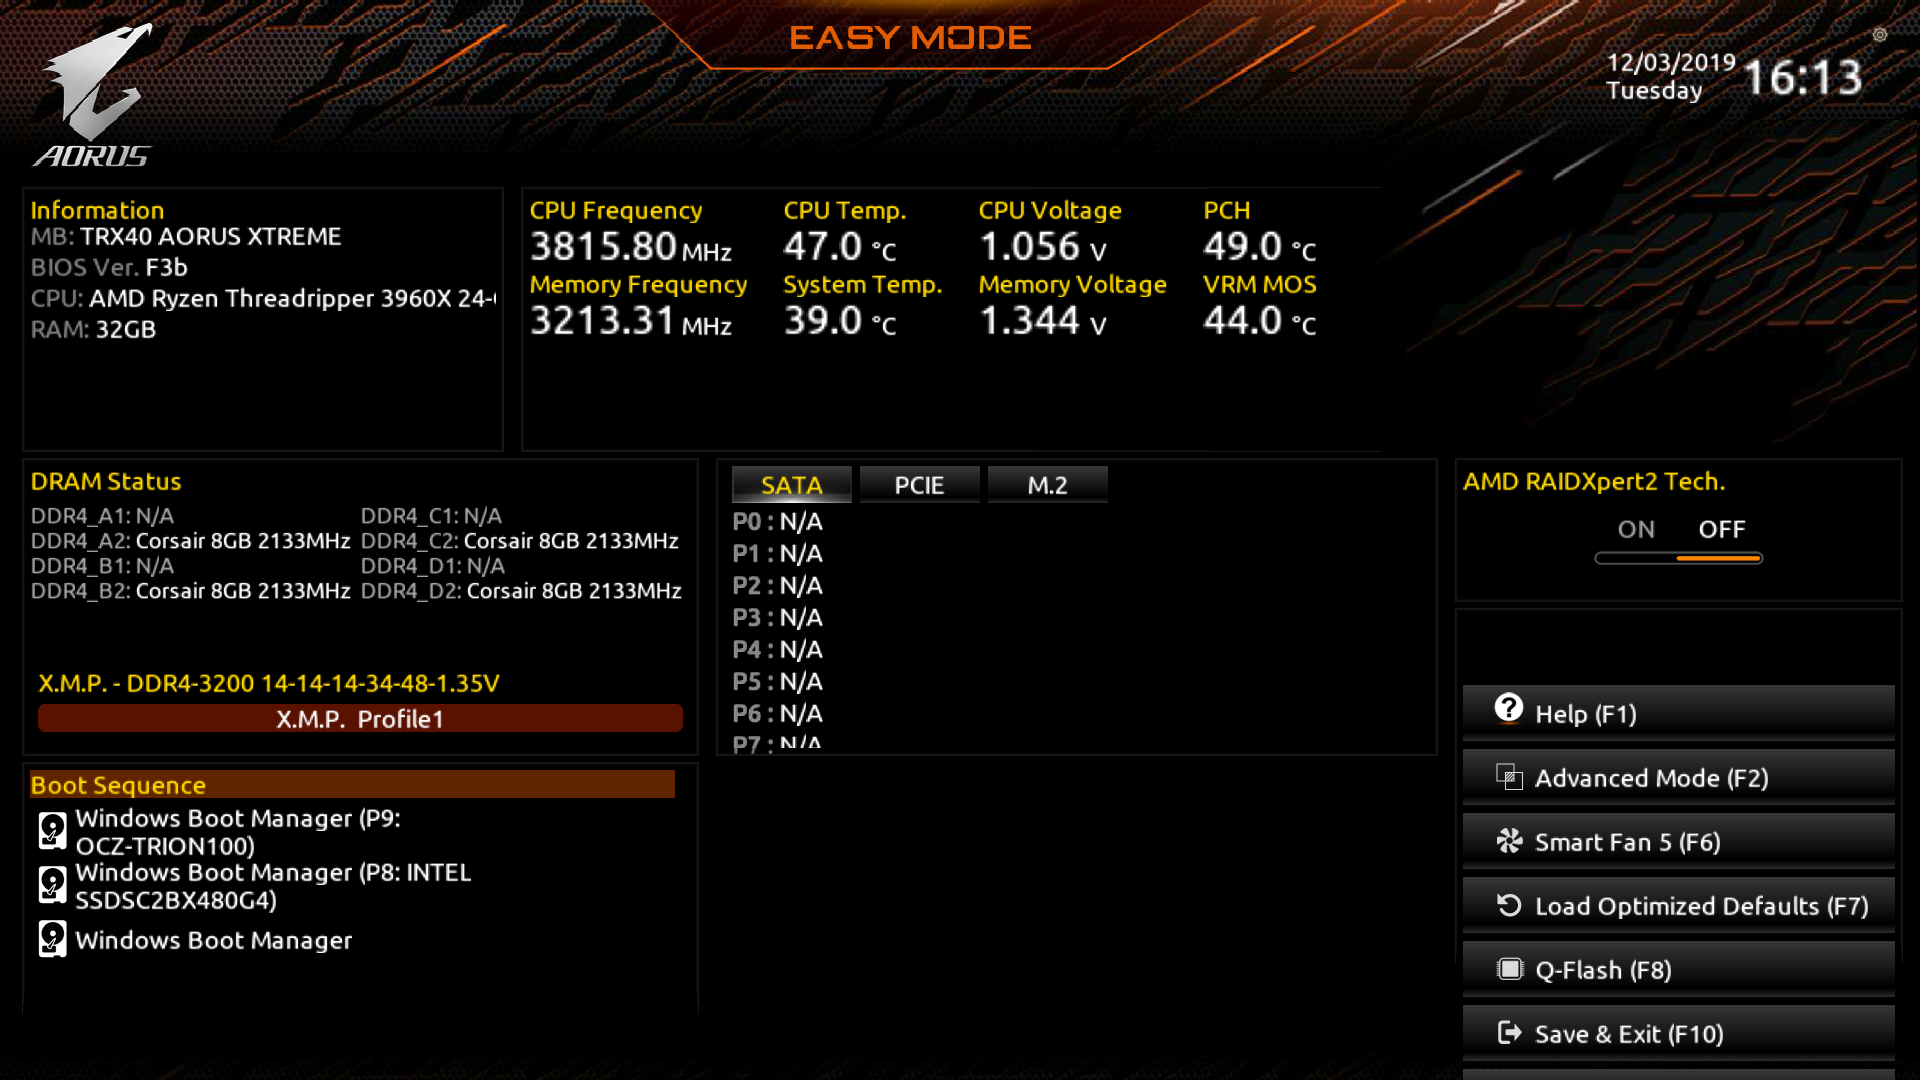Click the Help question mark icon
Screen dimensions: 1920x1080
(1508, 708)
